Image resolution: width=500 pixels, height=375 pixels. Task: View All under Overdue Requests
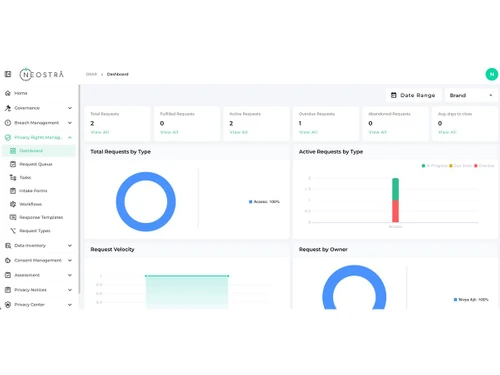(x=308, y=132)
